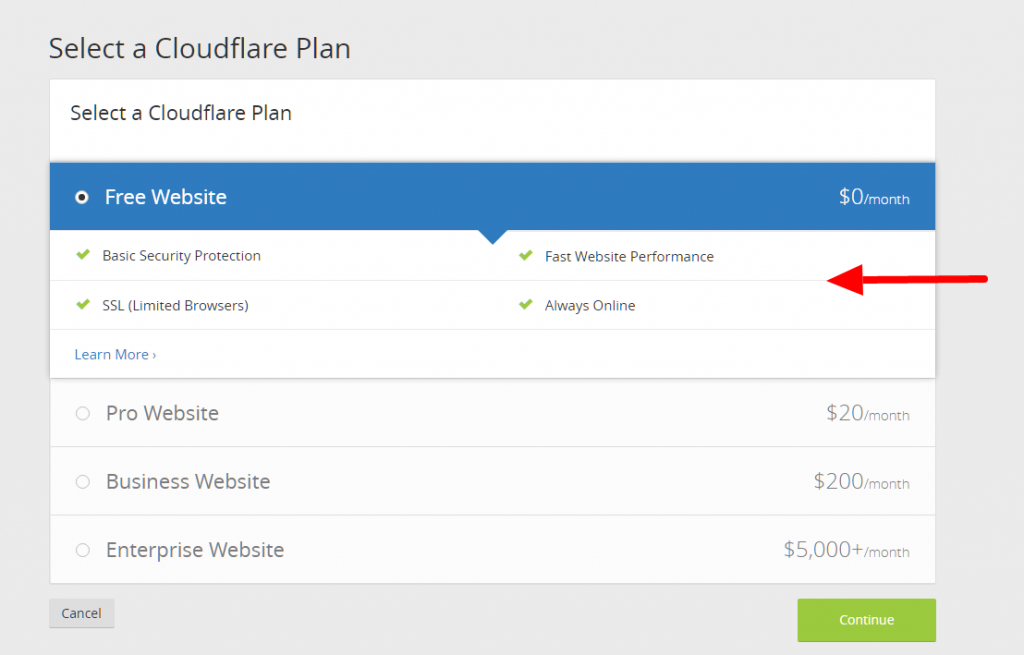Click the SSL (Limited Browsers) text
The image size is (1024, 655).
click(x=176, y=306)
